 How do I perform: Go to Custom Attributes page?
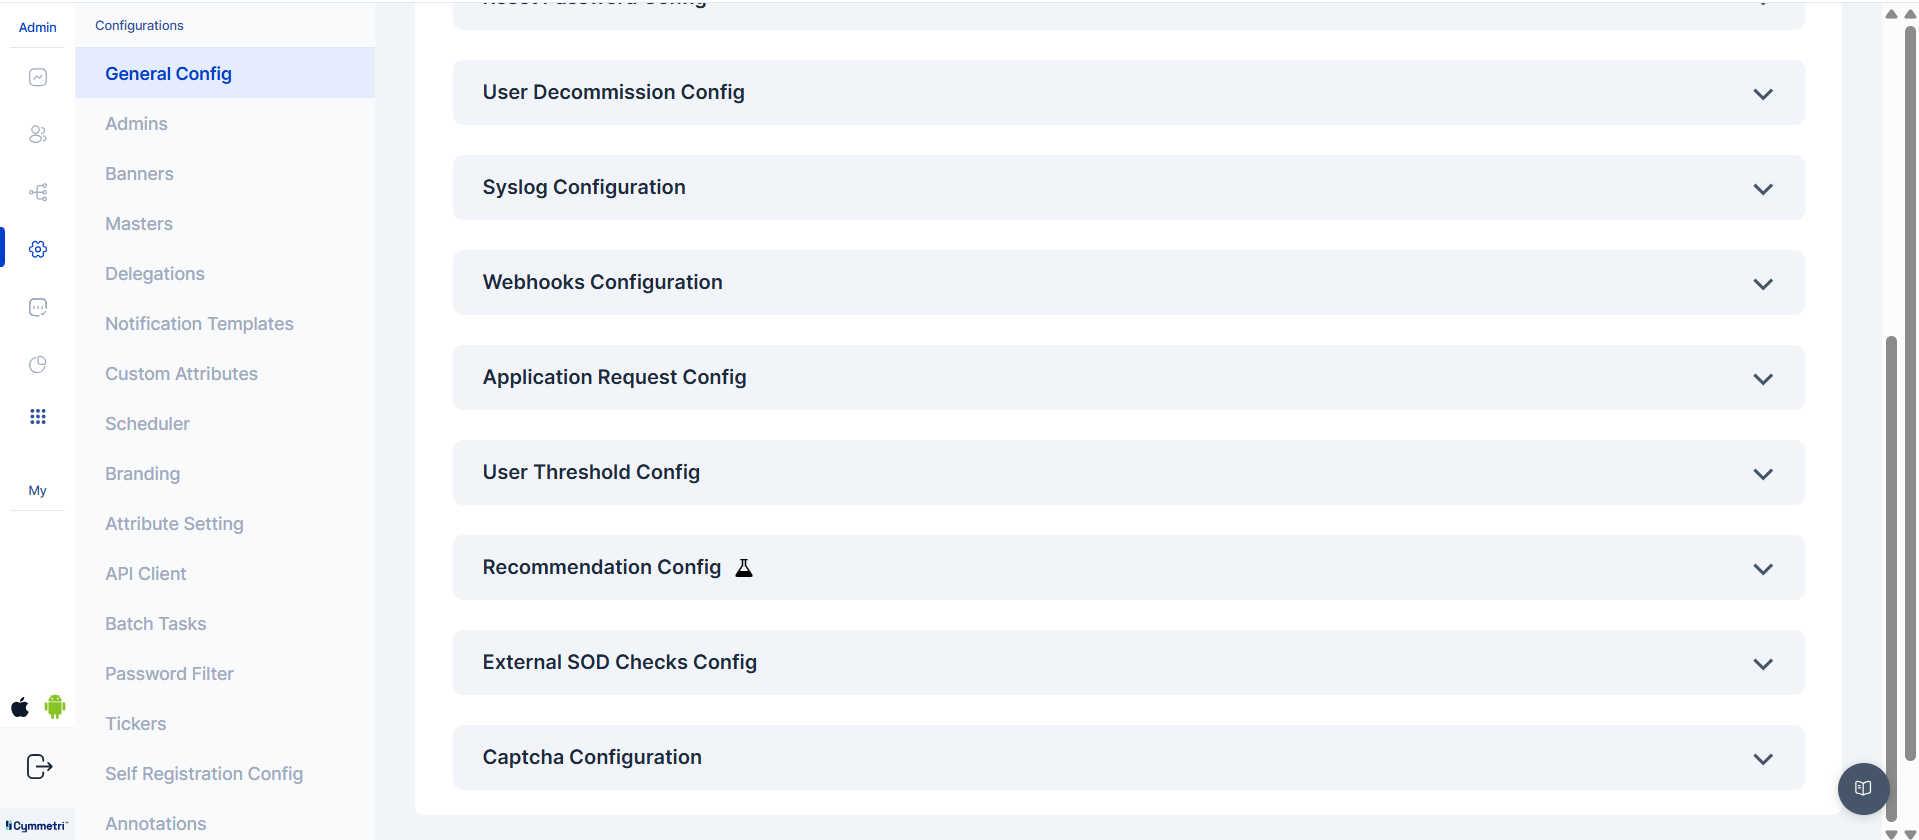181,374
